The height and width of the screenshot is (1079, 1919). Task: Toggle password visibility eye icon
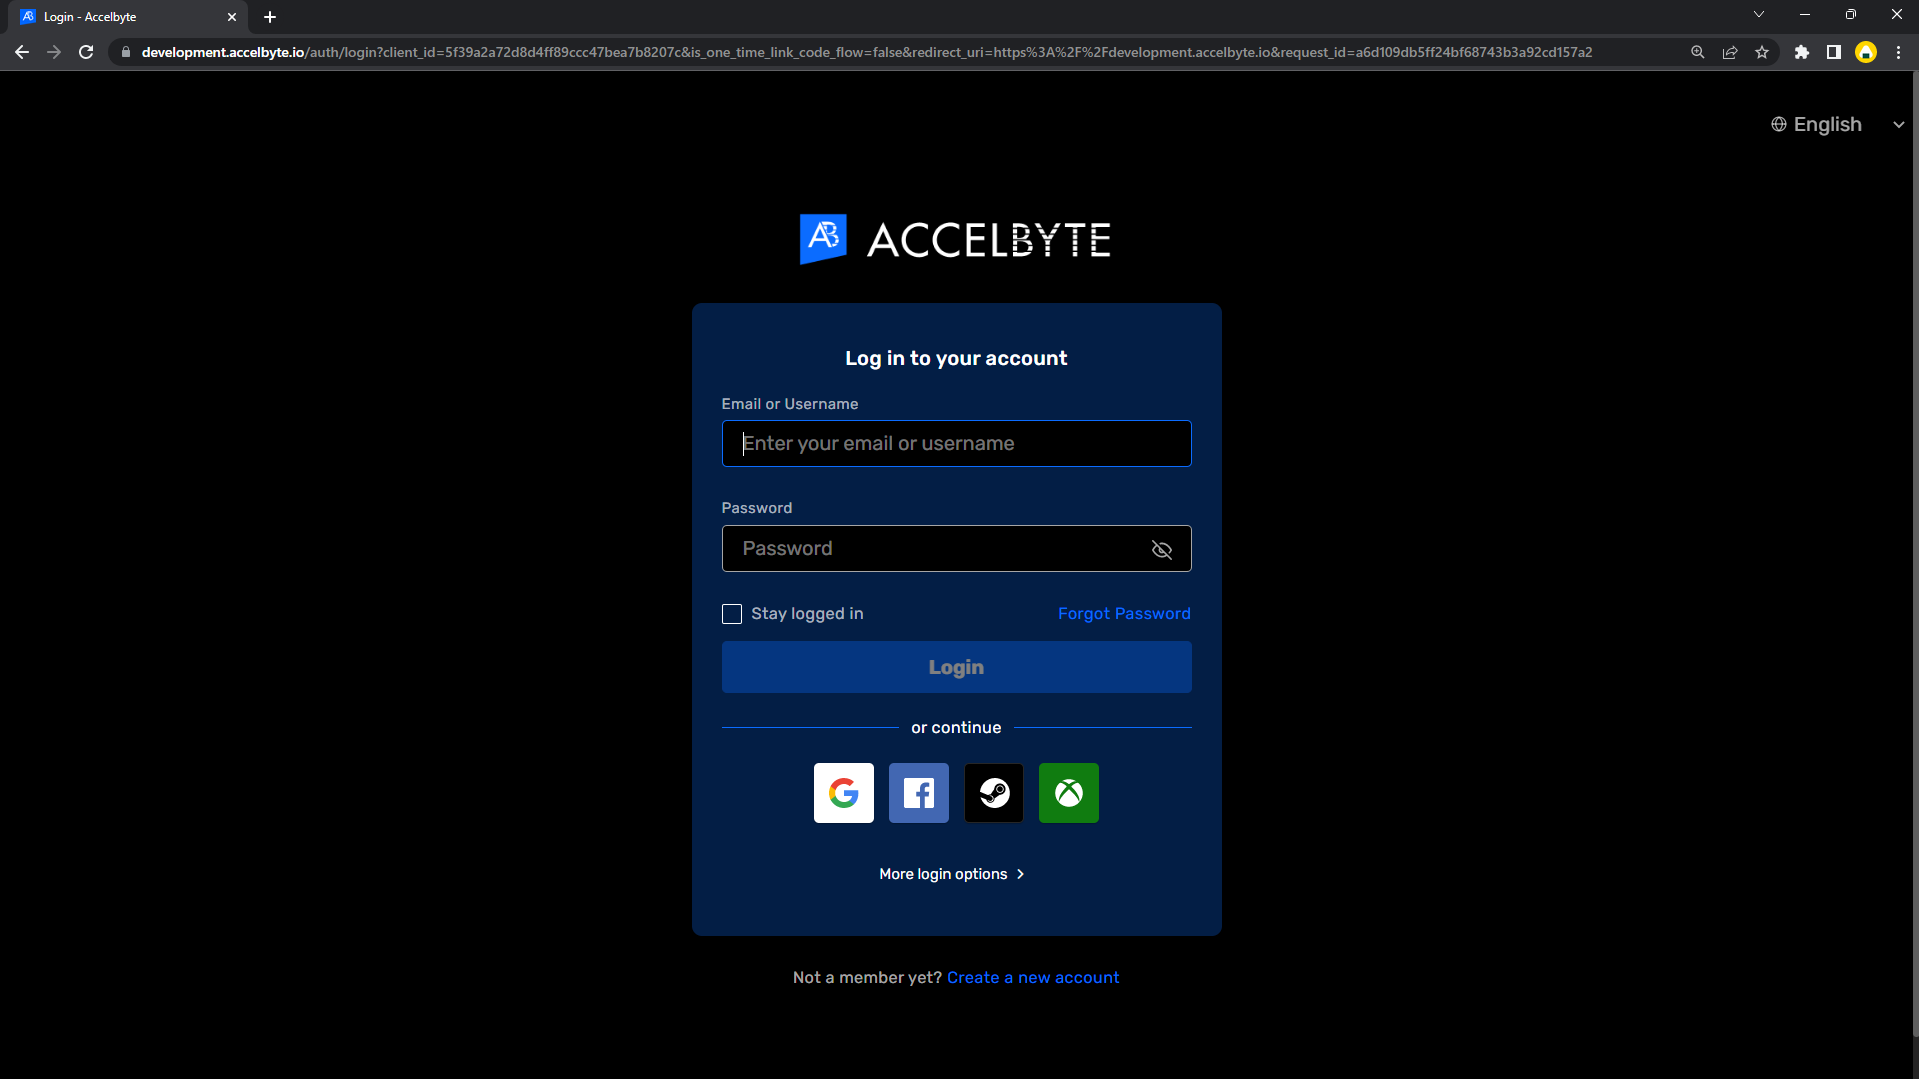(x=1161, y=549)
